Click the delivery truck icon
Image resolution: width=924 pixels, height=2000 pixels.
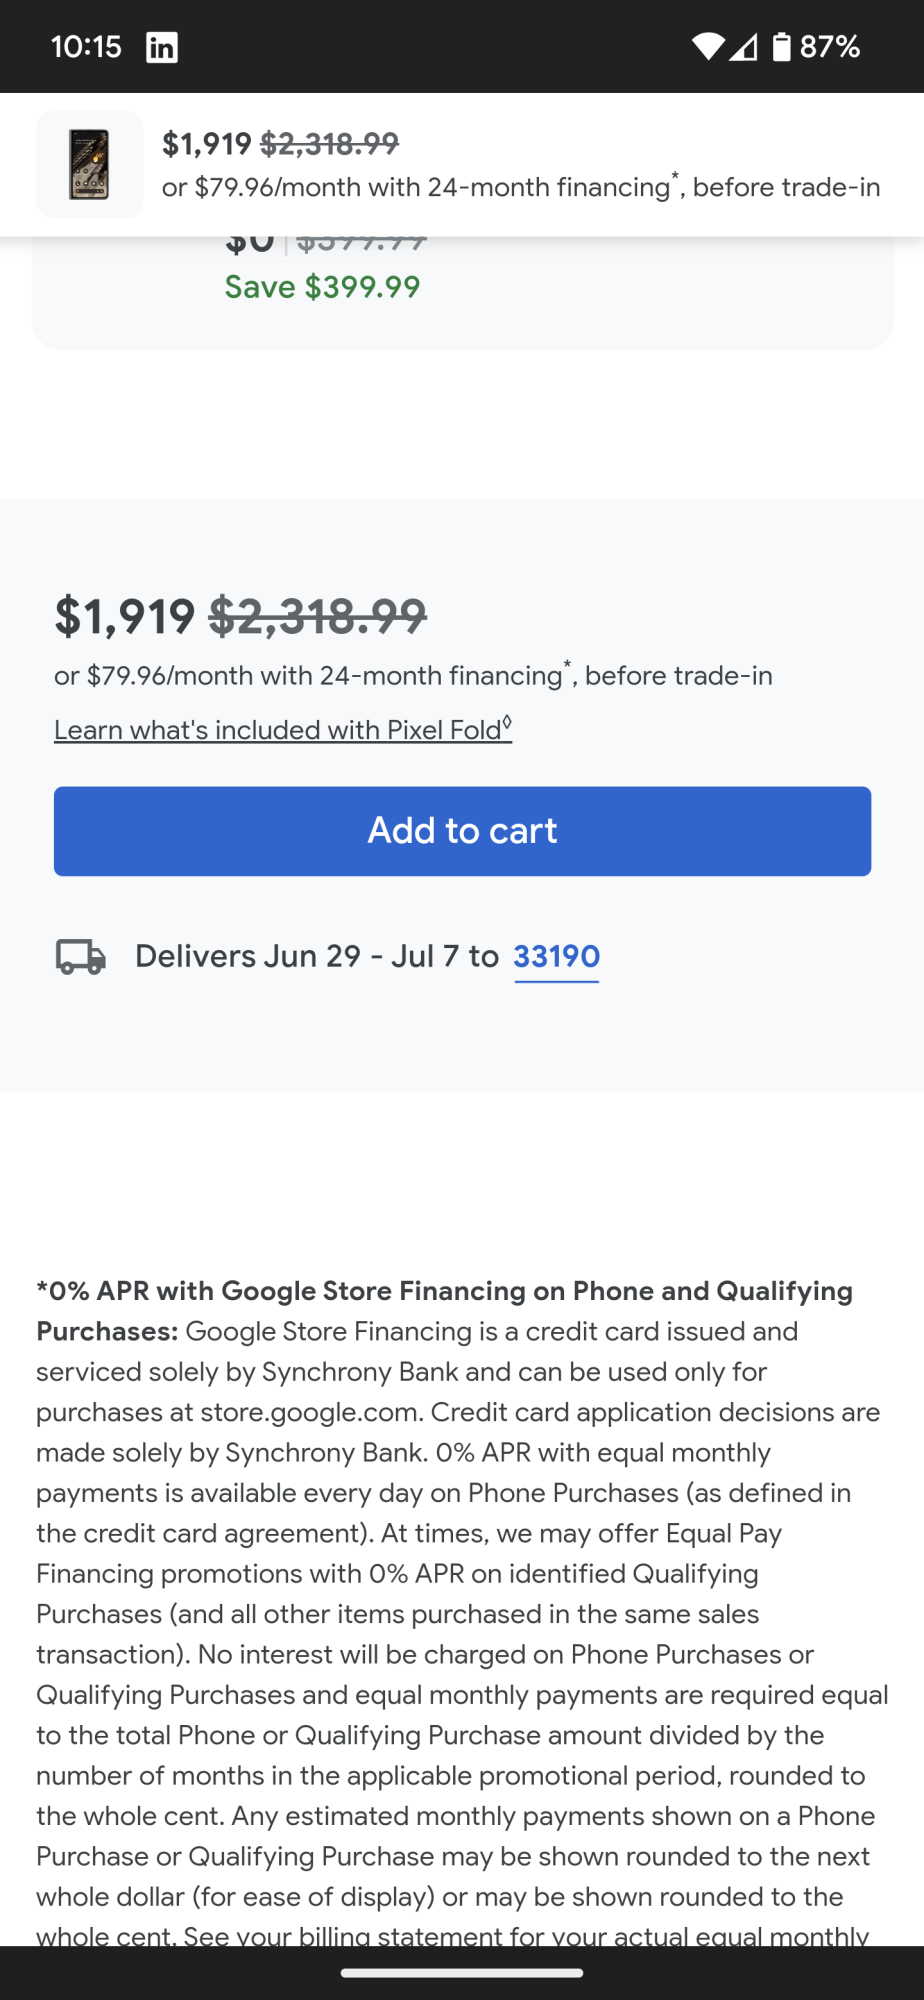(81, 957)
